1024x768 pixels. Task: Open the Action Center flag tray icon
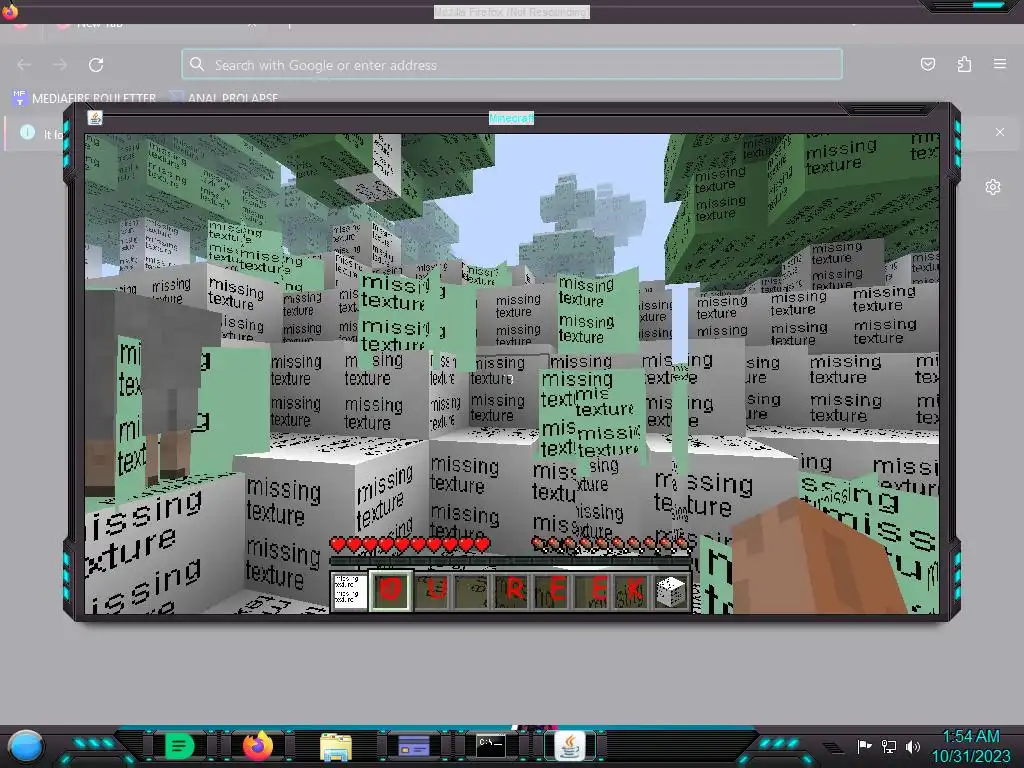point(865,746)
